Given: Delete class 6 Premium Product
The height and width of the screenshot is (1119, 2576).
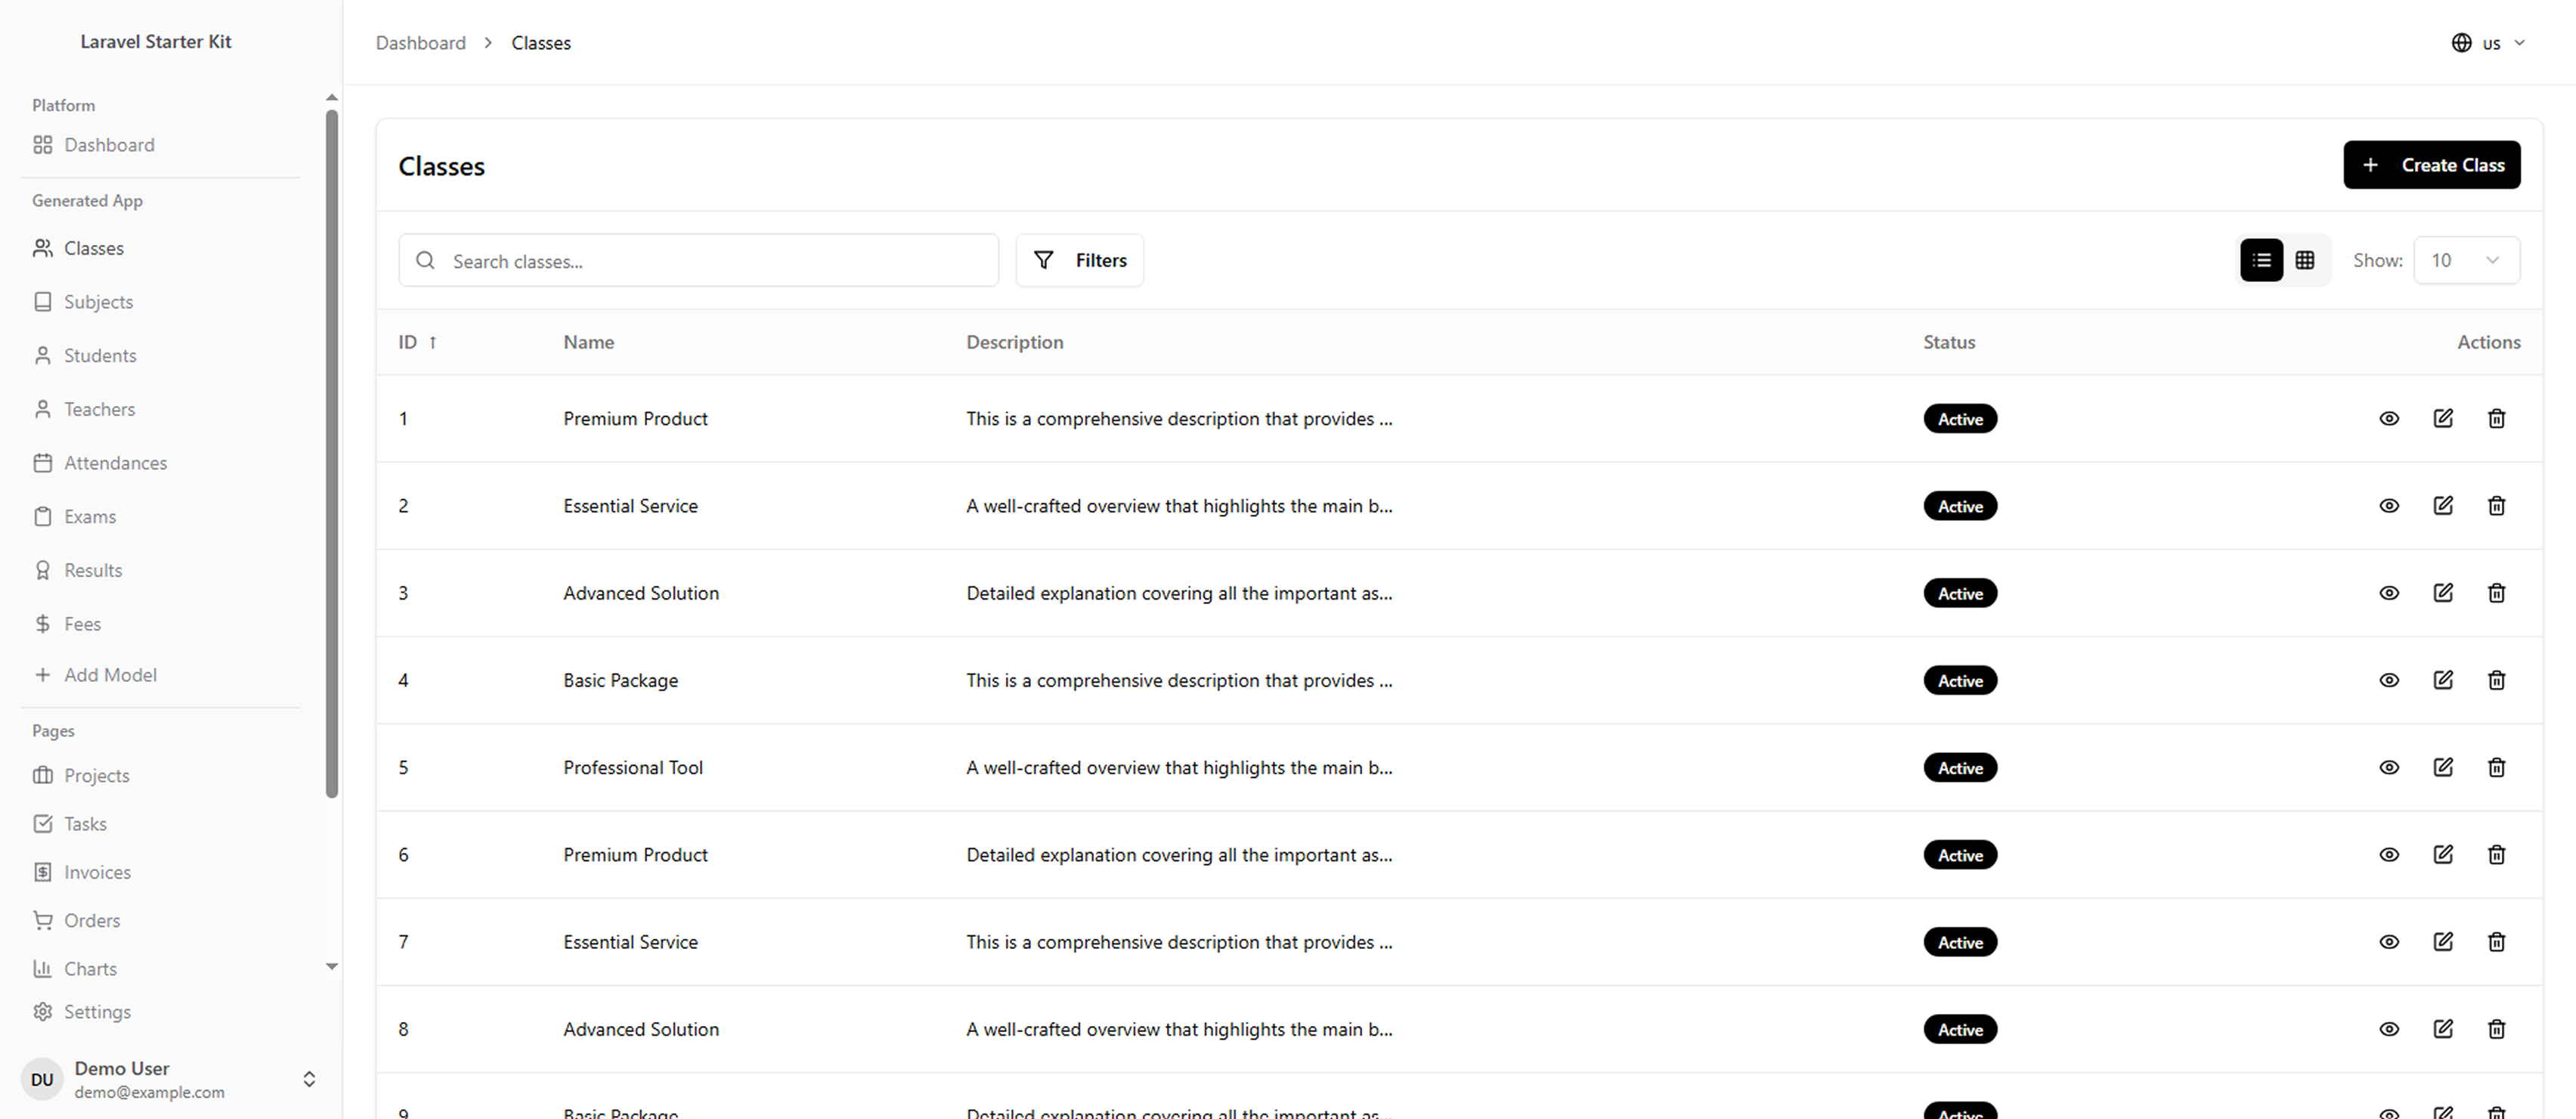Looking at the screenshot, I should (2497, 854).
